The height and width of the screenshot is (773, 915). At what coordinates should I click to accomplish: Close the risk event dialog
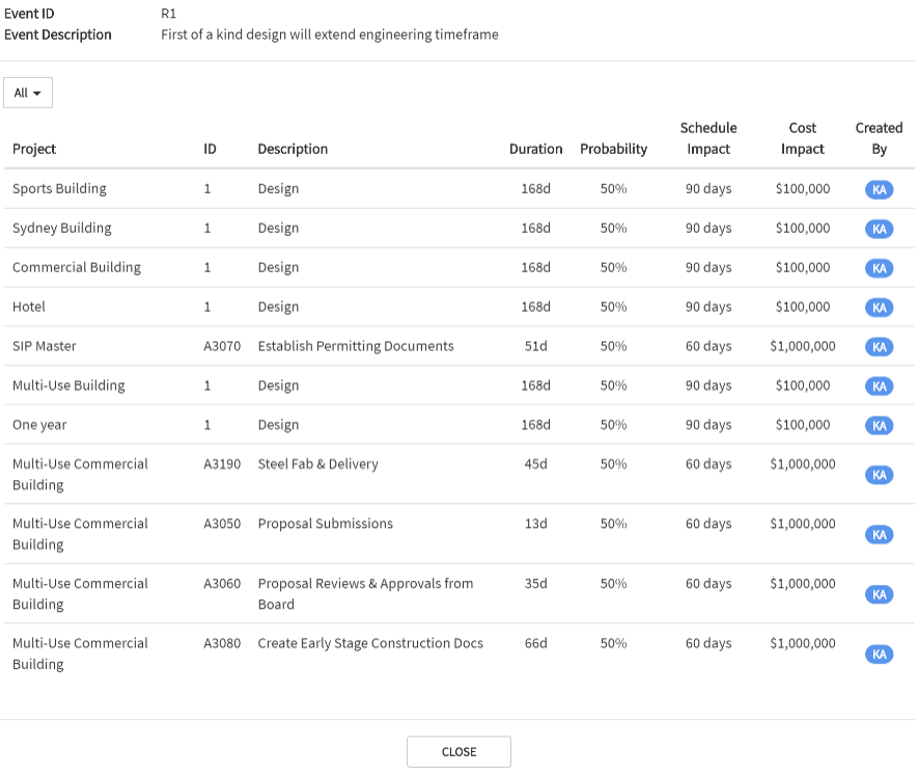point(459,752)
